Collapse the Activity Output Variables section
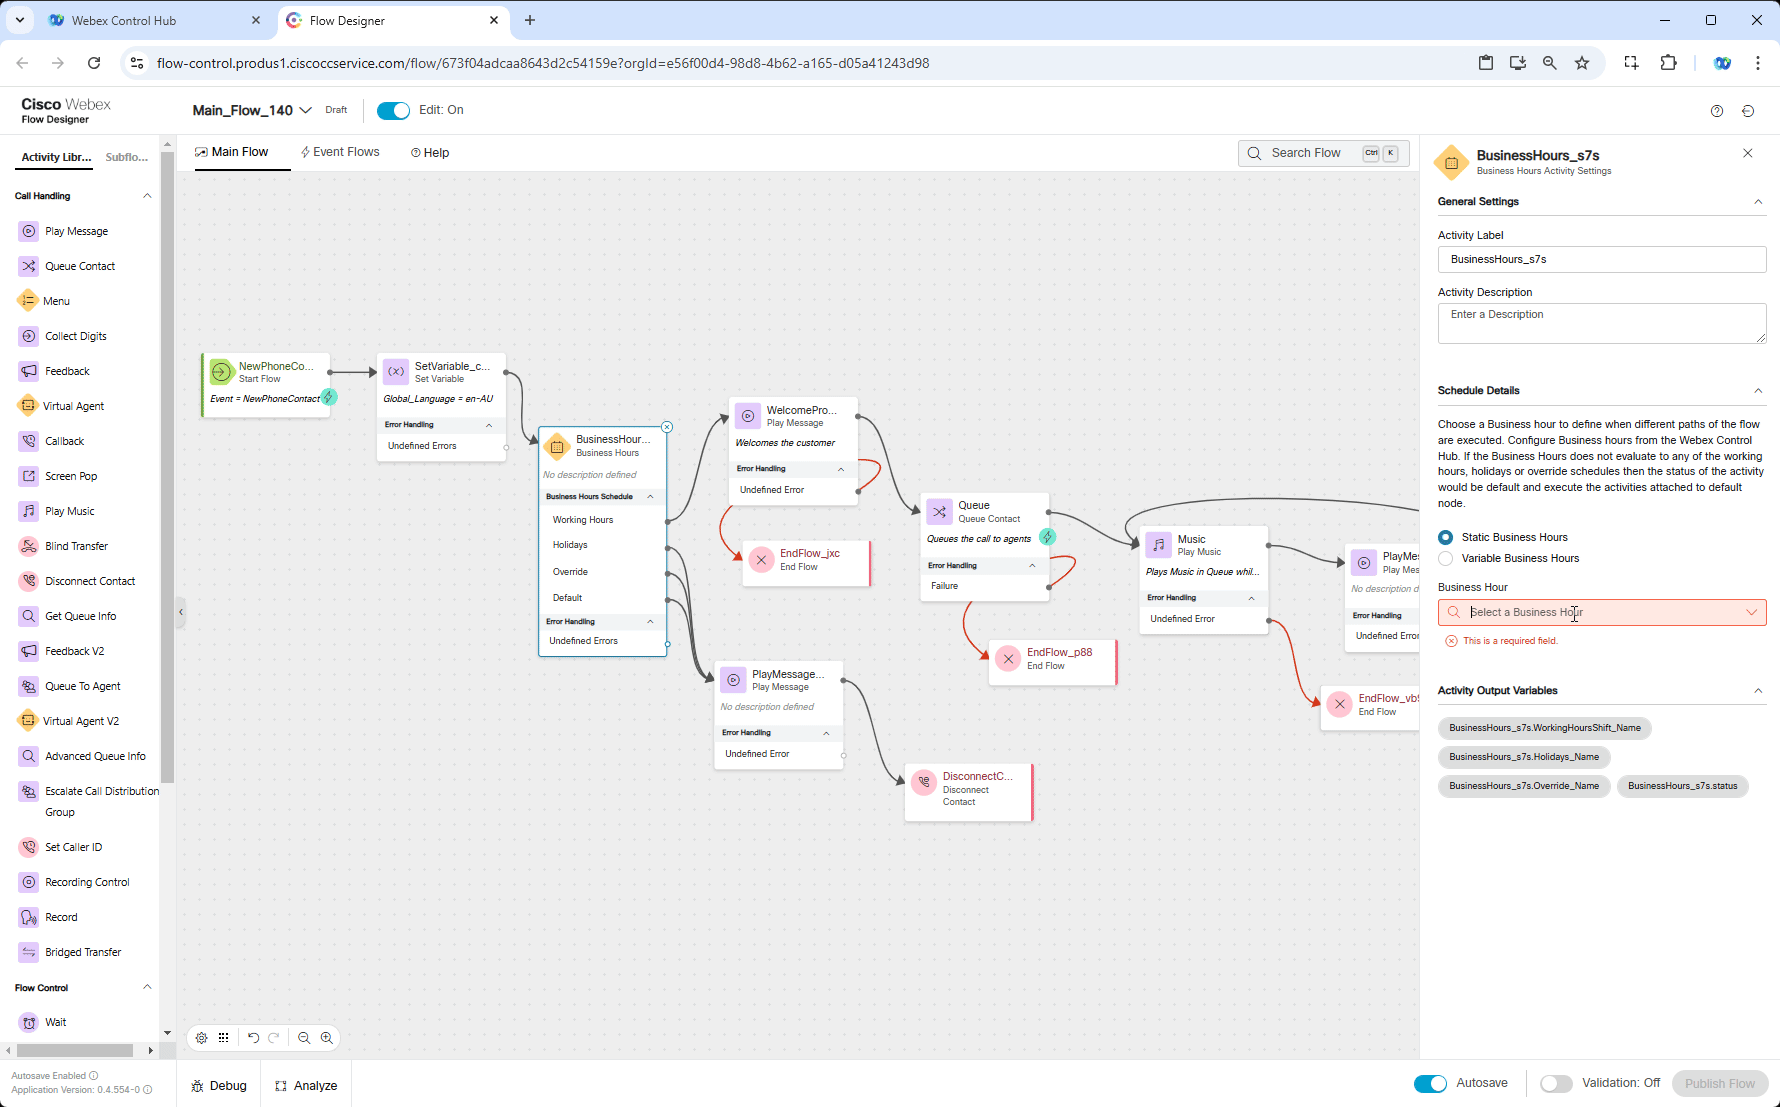 point(1758,691)
